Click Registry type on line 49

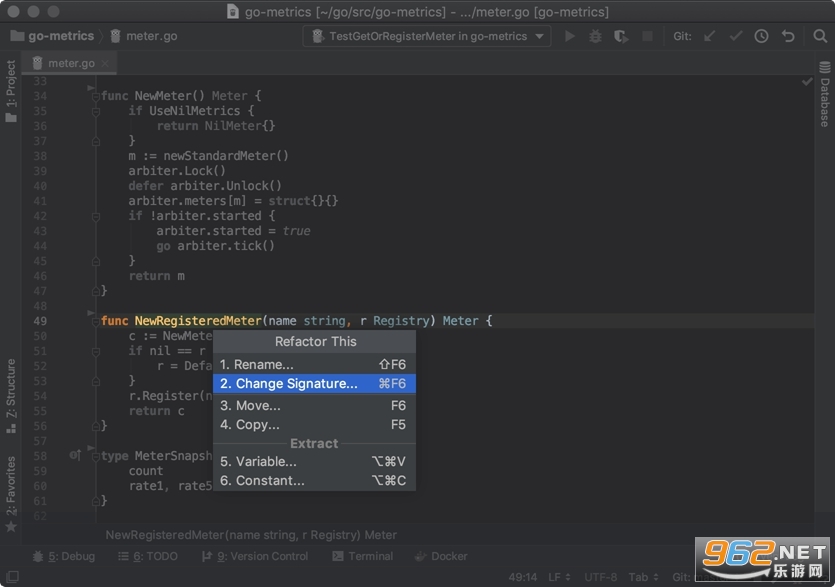[400, 321]
